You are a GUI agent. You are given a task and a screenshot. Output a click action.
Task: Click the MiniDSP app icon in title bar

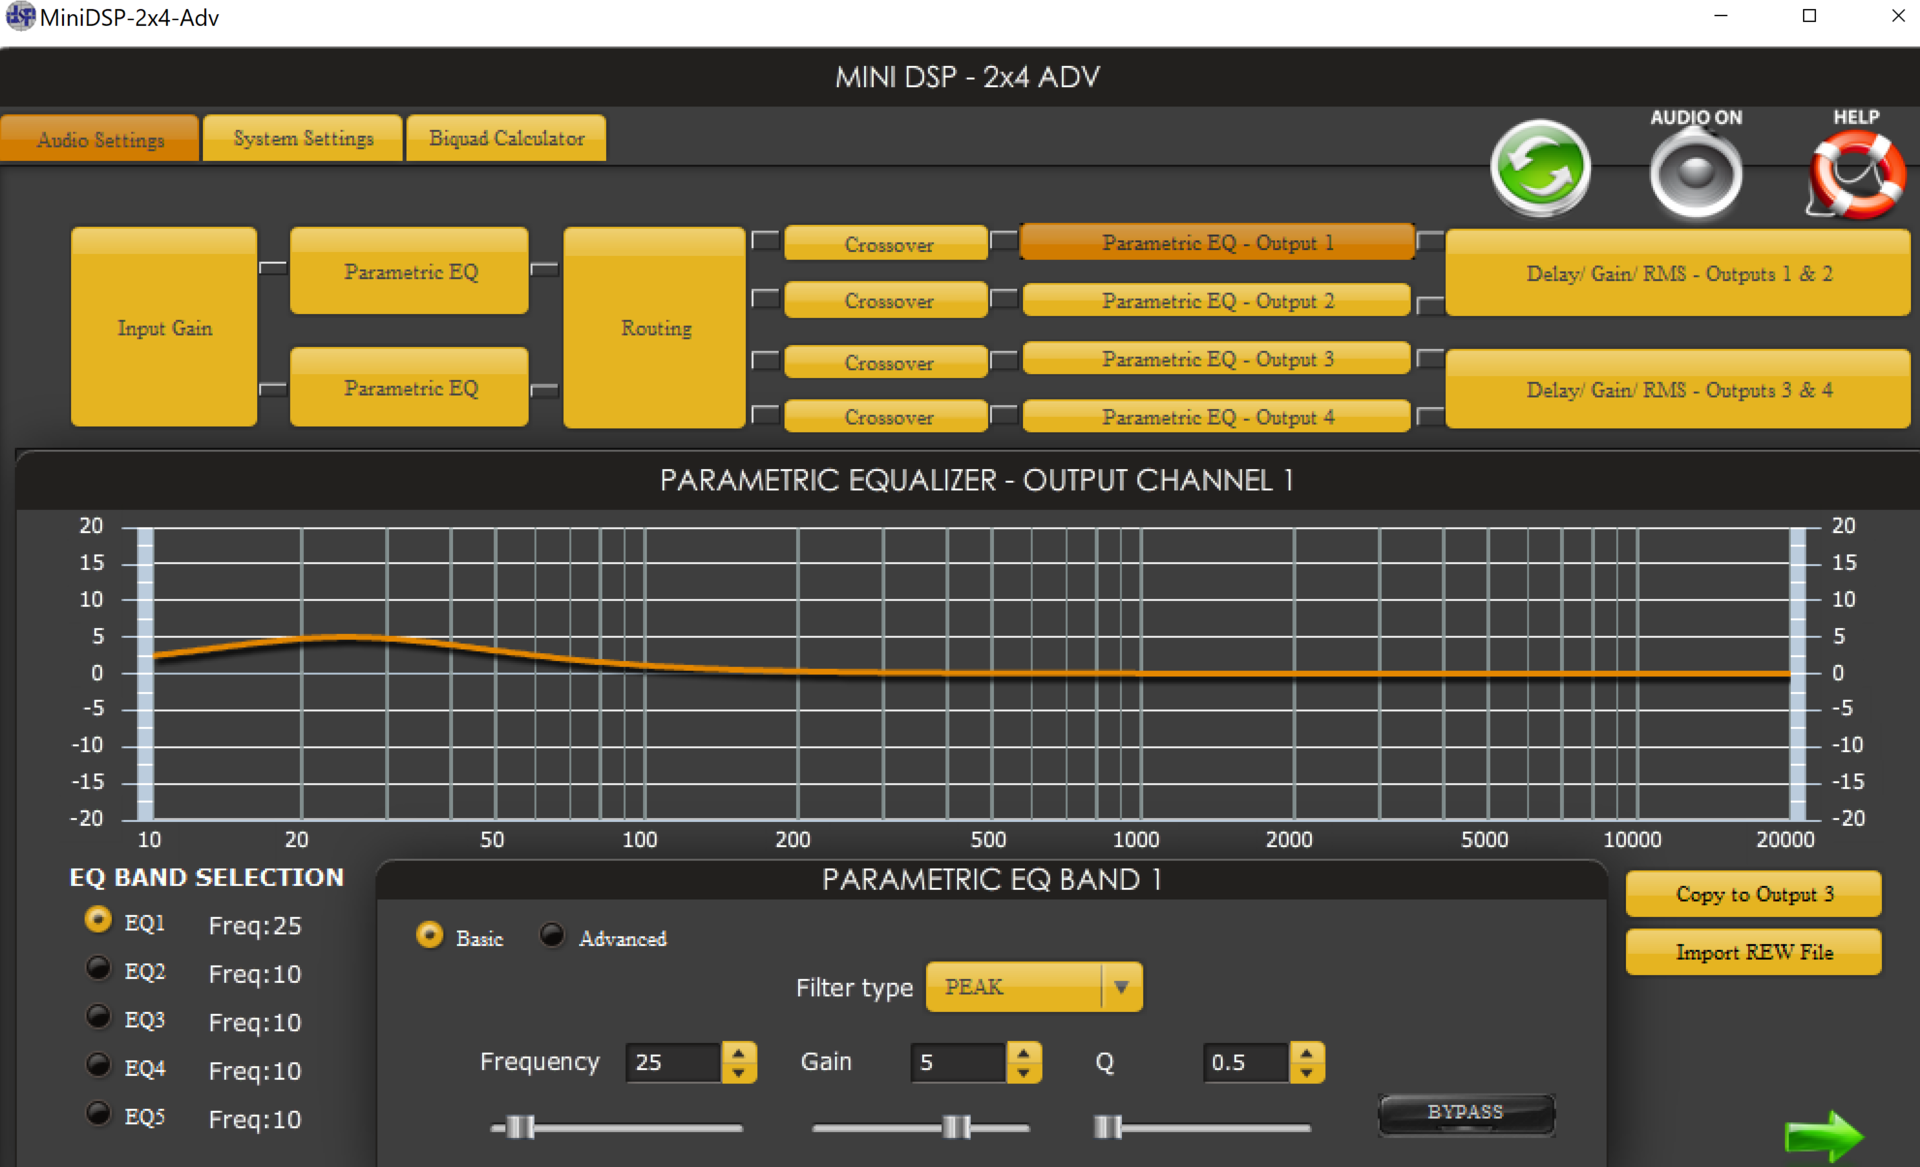pos(19,17)
